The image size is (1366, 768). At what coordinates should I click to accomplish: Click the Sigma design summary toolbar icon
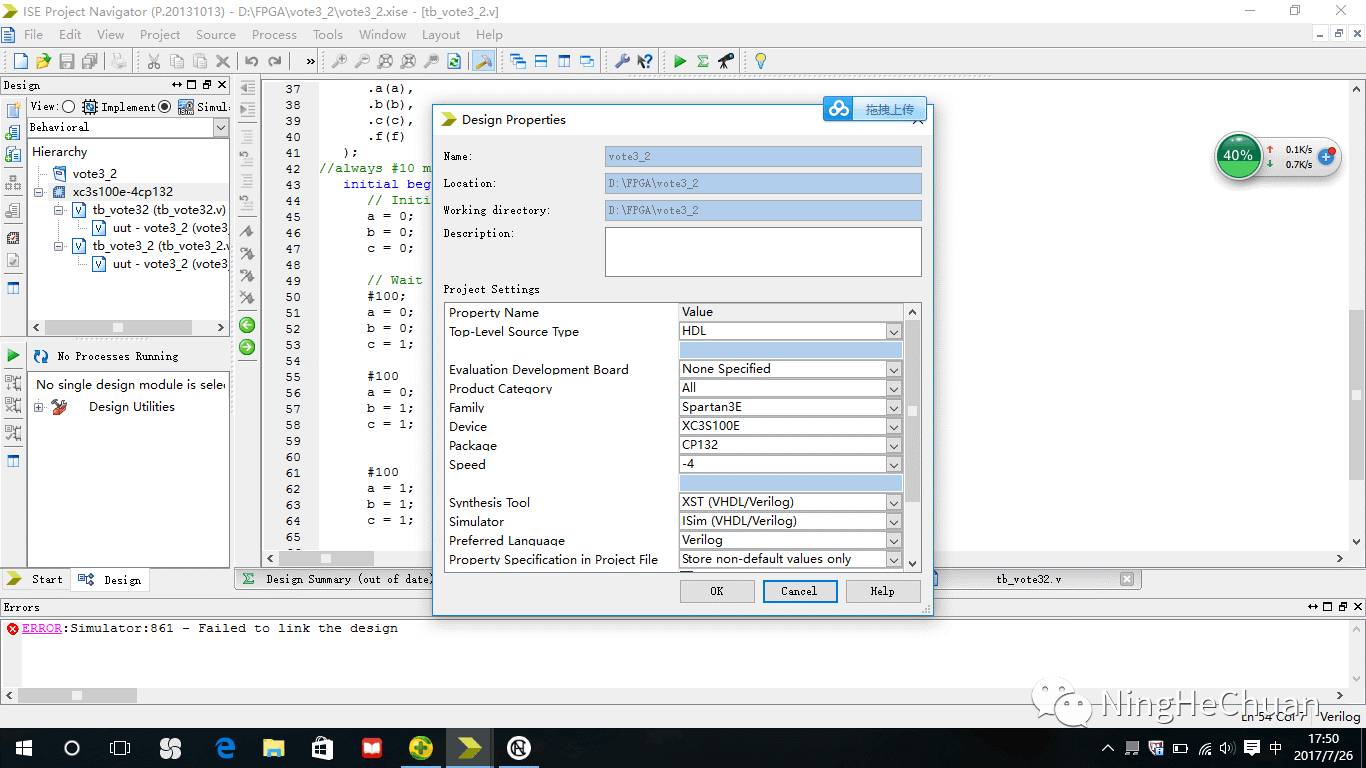(x=703, y=61)
